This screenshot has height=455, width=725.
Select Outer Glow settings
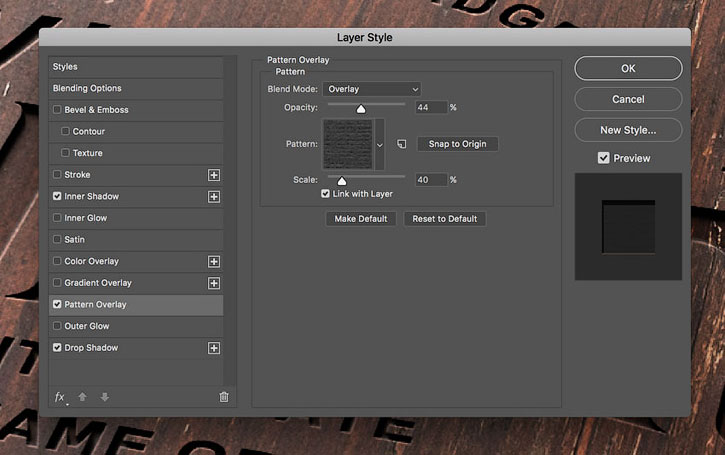point(87,326)
